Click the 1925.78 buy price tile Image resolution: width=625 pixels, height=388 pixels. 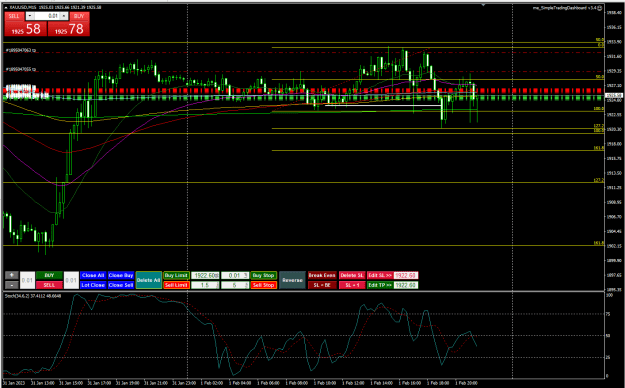coord(69,29)
